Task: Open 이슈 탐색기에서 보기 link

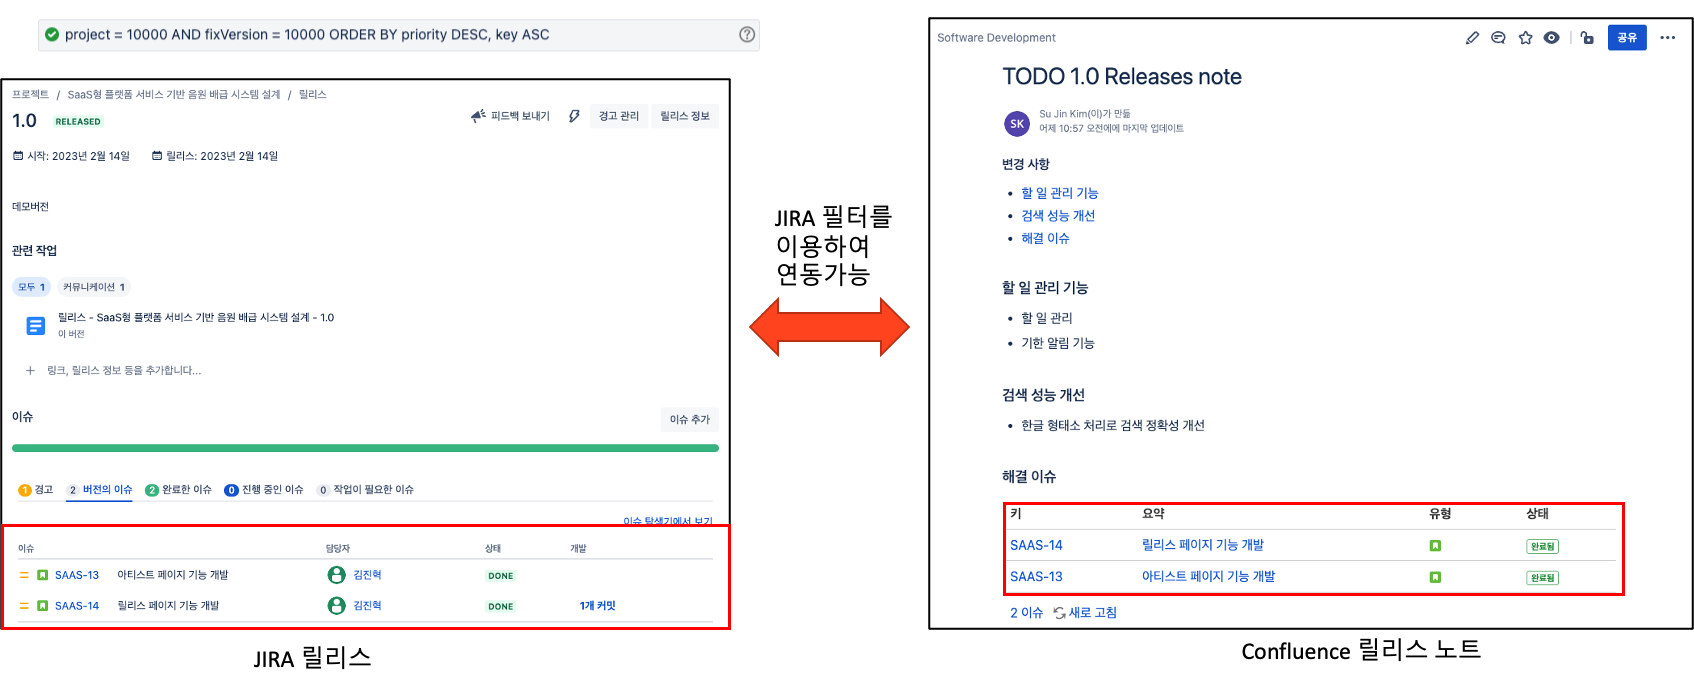Action: [668, 521]
